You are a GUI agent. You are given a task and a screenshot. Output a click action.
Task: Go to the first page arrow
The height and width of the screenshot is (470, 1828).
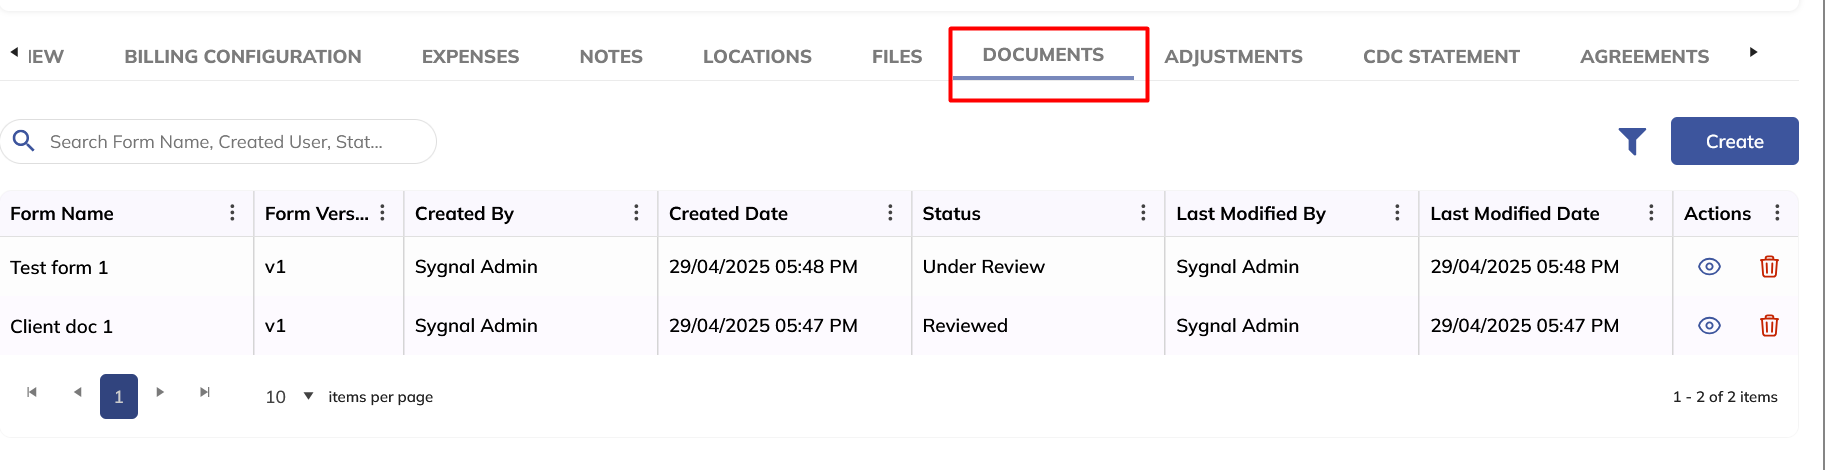pos(32,392)
